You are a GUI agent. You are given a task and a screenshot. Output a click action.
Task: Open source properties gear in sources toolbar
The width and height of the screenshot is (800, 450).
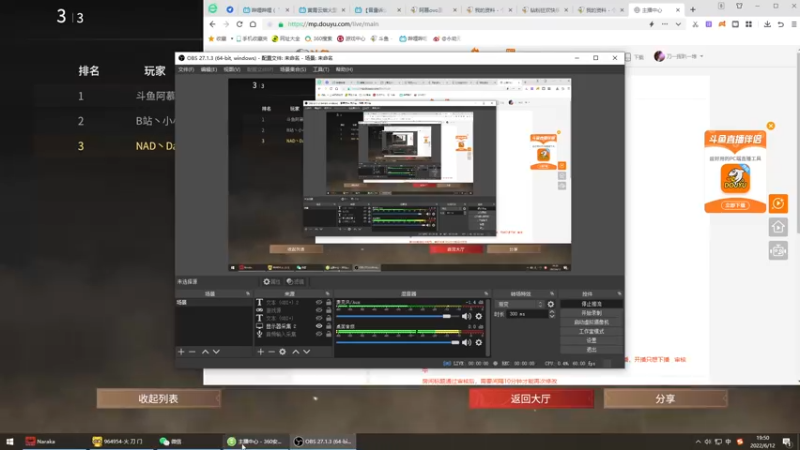point(283,352)
